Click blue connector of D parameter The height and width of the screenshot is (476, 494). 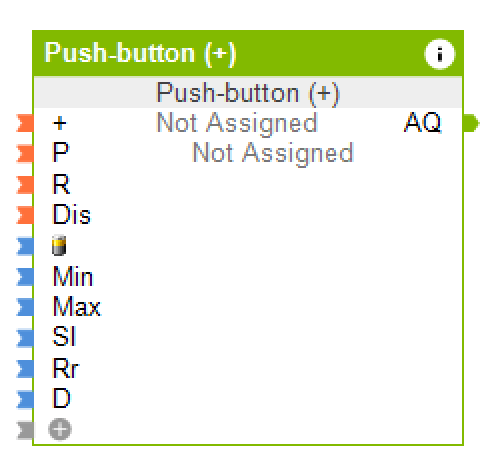tap(25, 399)
